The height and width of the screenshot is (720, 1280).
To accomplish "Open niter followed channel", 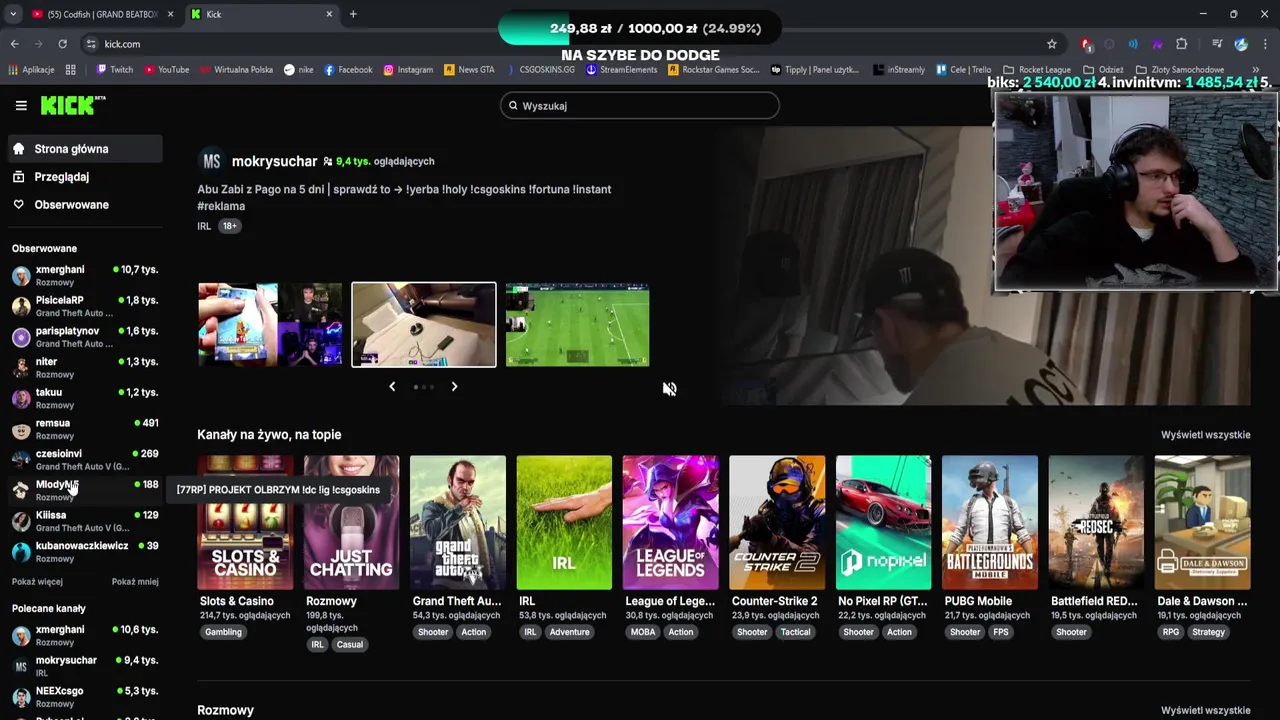I will click(x=85, y=367).
